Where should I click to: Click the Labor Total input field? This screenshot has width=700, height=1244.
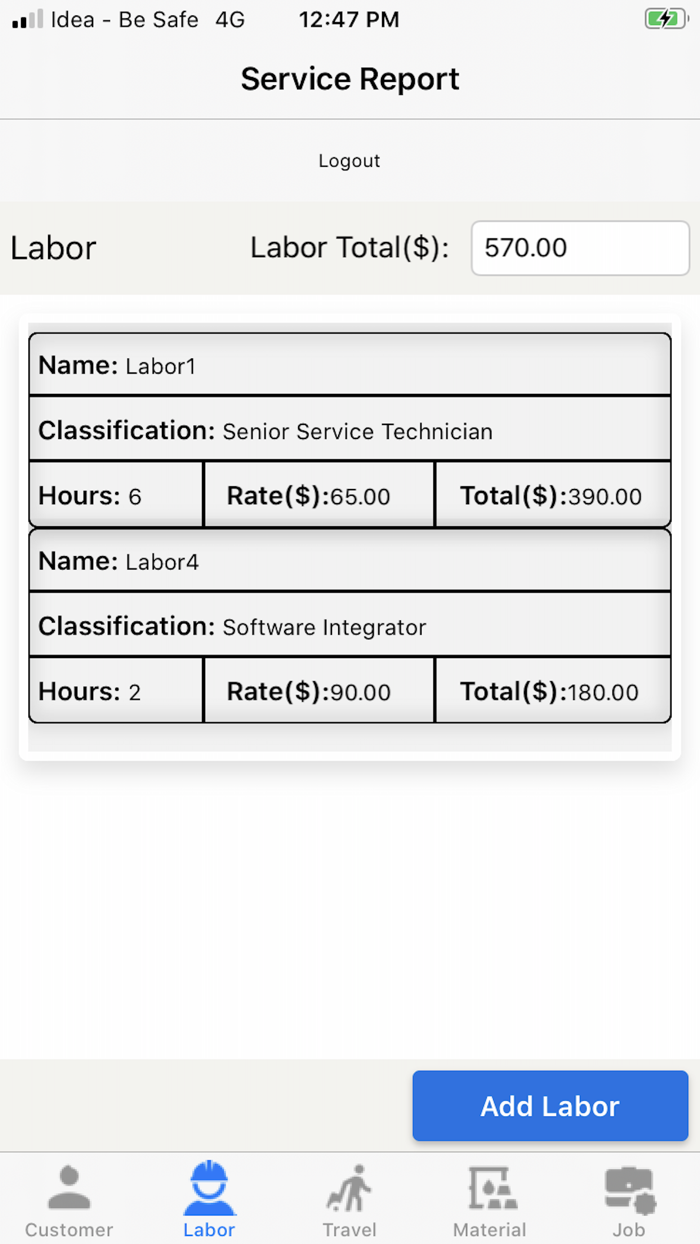coord(580,248)
